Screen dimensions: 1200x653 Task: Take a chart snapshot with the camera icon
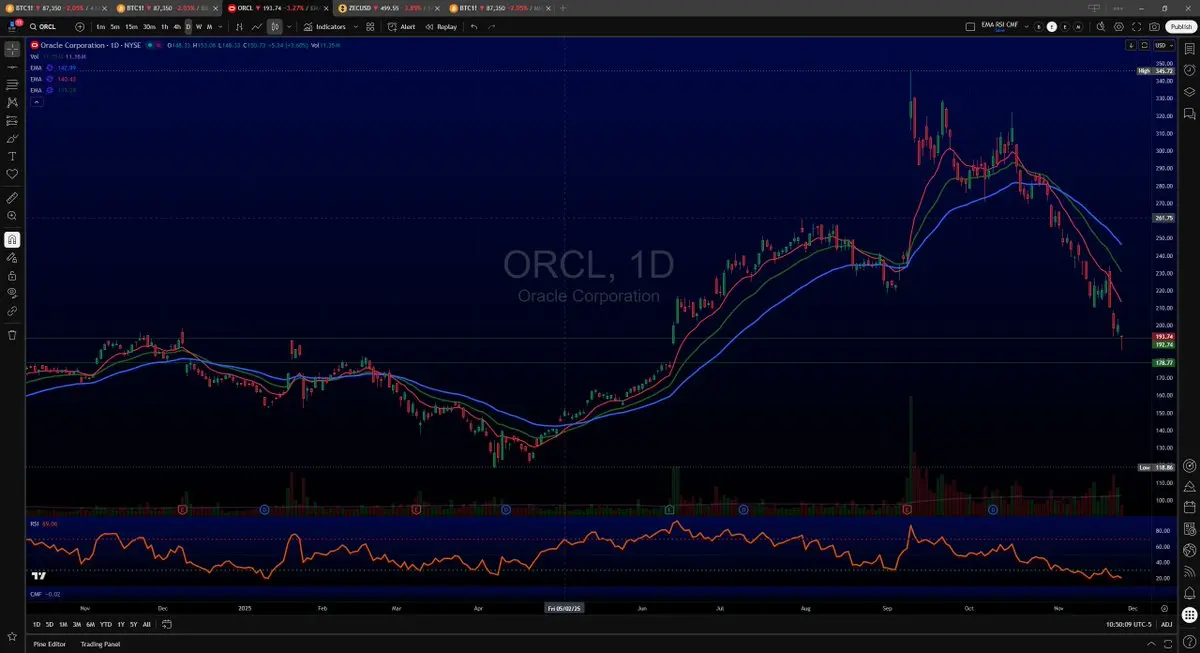[1155, 27]
